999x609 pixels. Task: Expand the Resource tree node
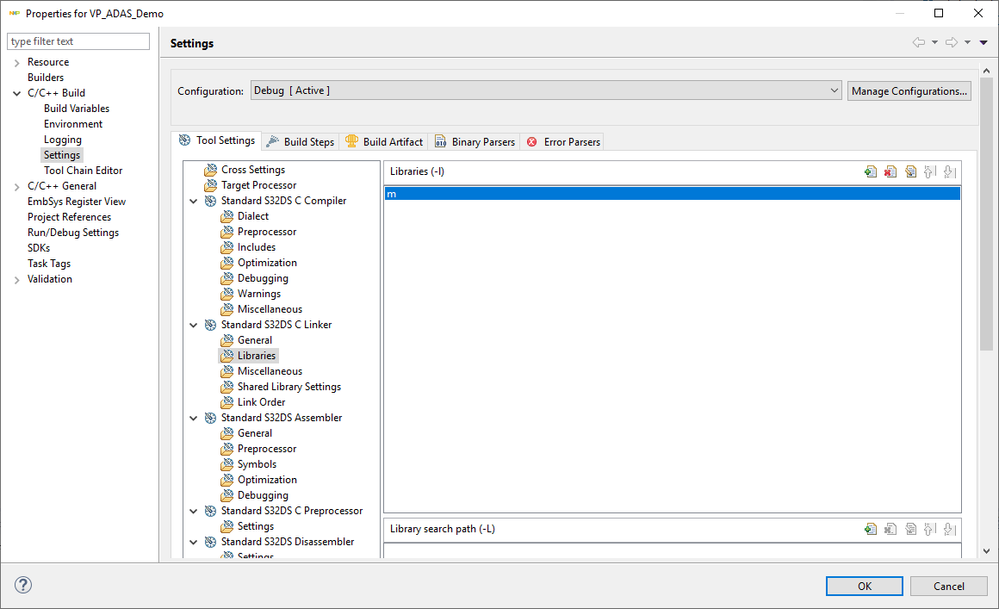17,62
